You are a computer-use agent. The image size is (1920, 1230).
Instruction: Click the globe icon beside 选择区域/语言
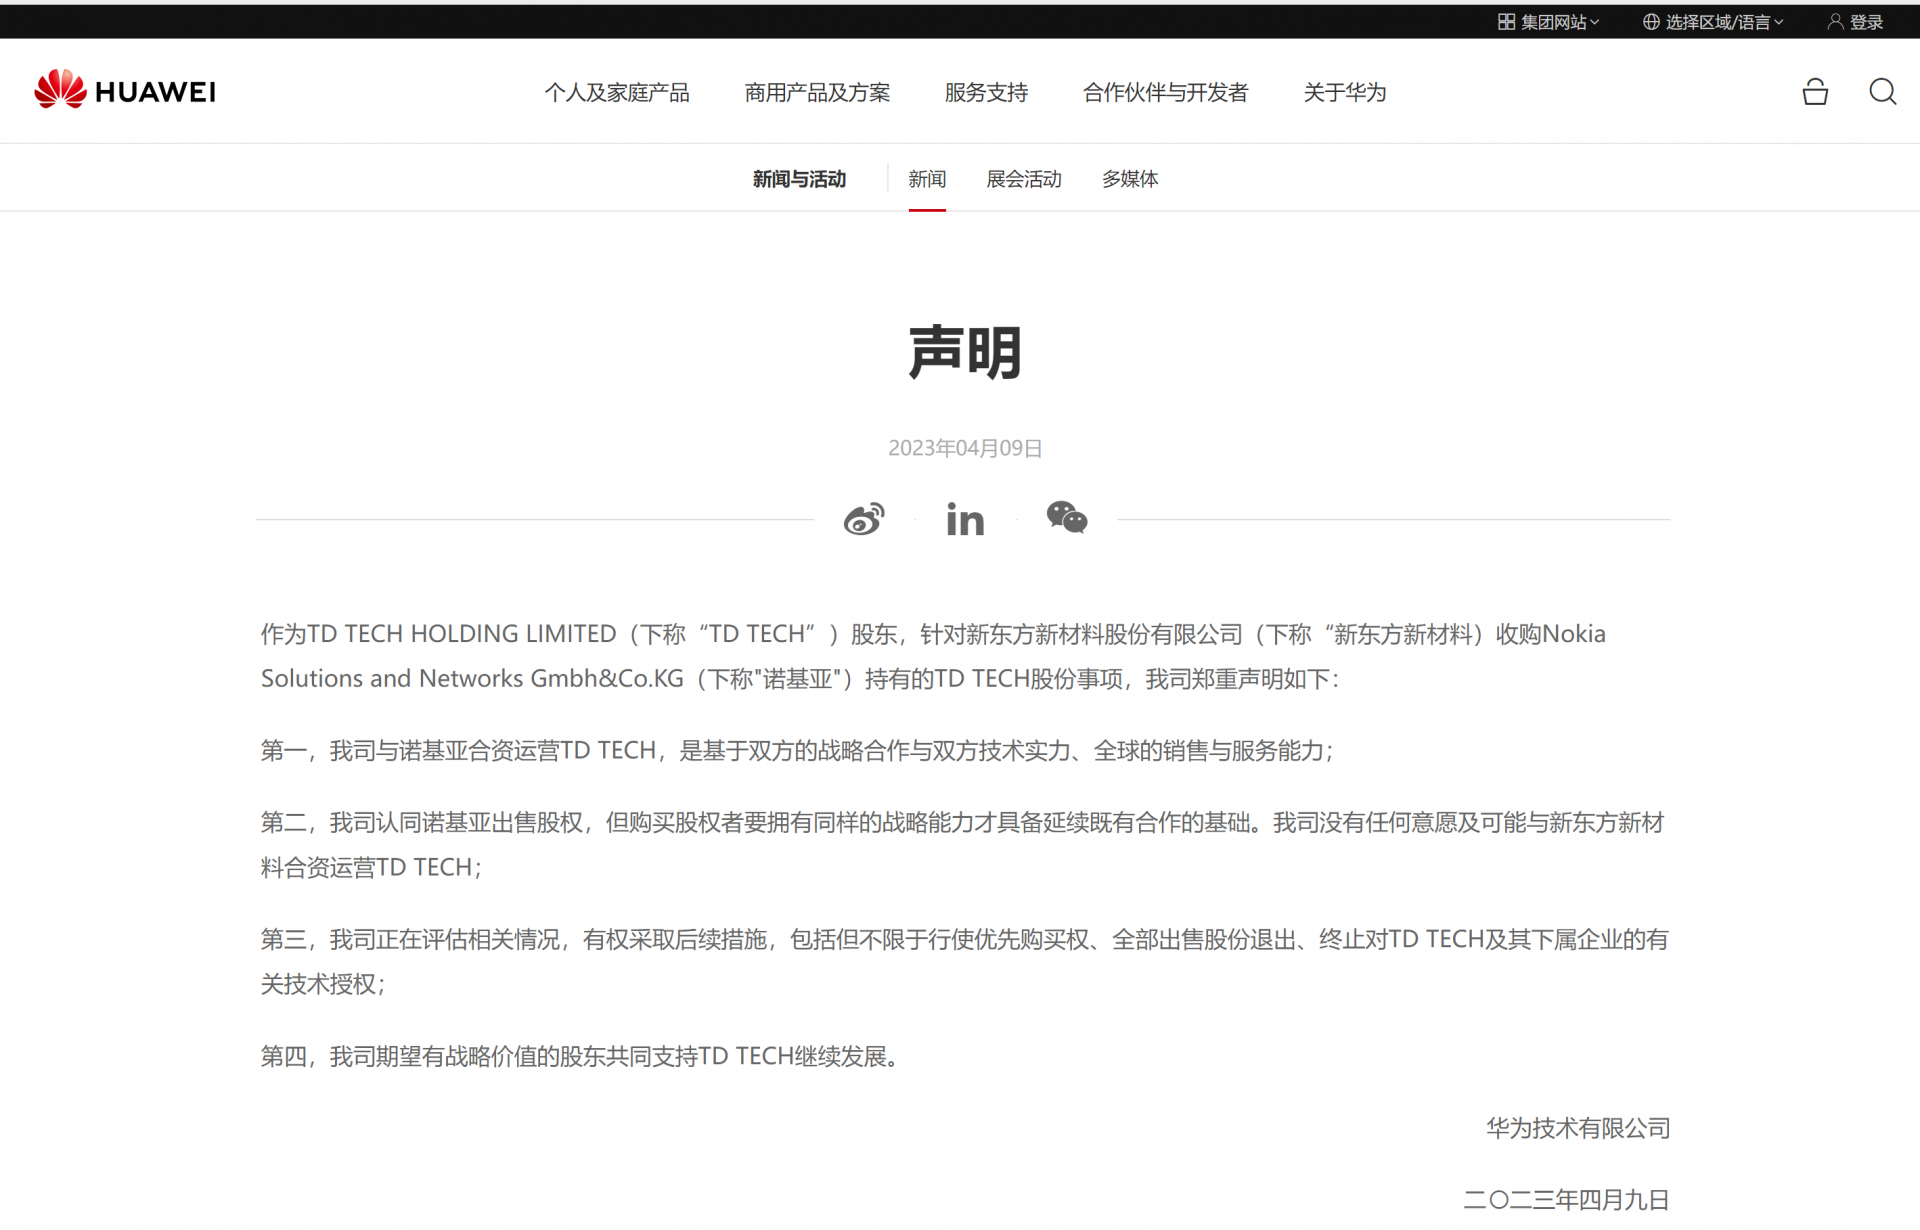pyautogui.click(x=1651, y=22)
